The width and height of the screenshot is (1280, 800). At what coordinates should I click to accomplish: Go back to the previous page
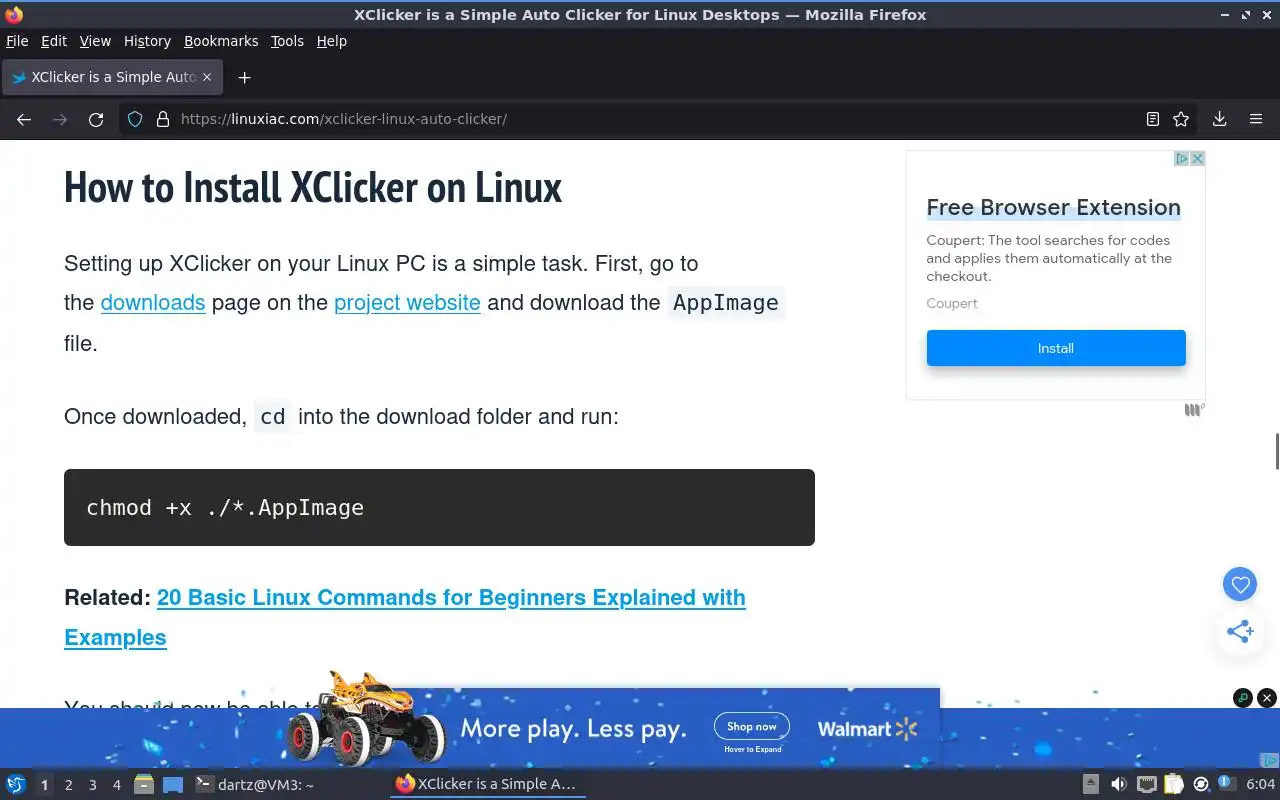(24, 119)
